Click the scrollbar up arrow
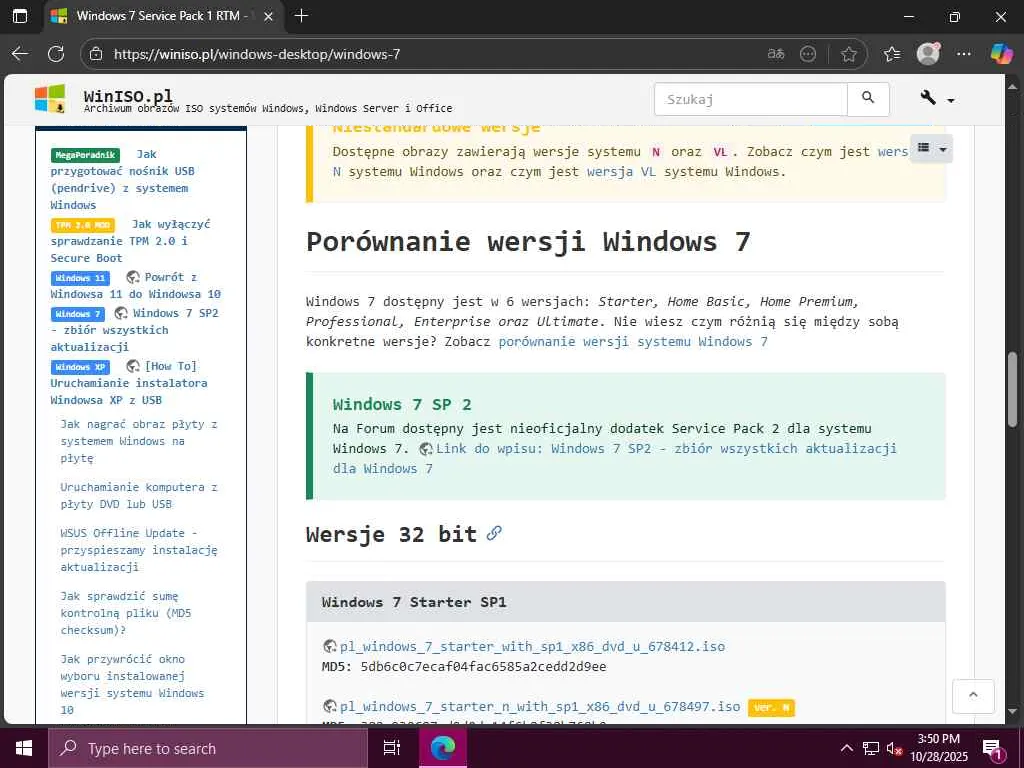Screen dimensions: 1024x768 click(x=1013, y=86)
